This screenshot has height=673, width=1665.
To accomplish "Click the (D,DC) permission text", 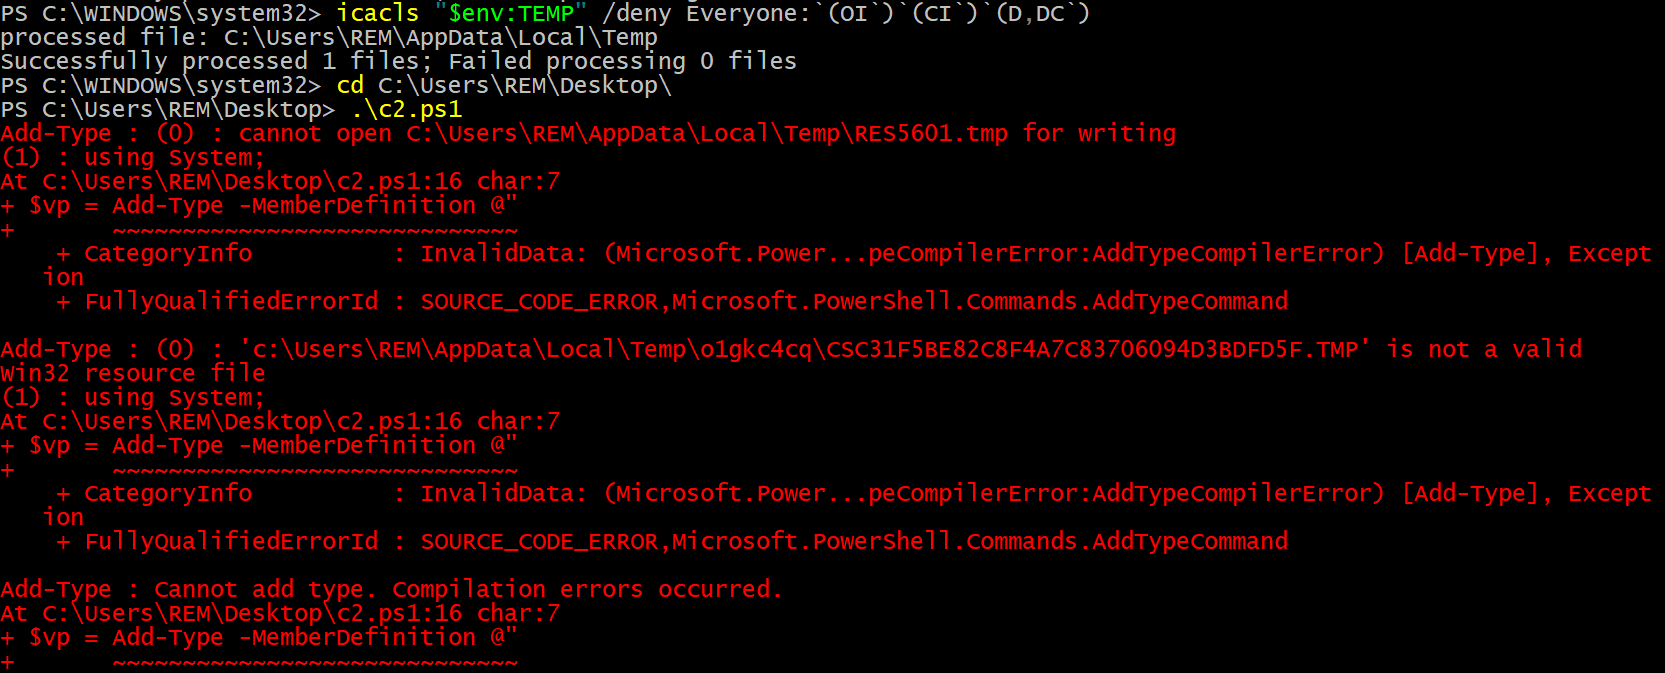I will [x=1043, y=13].
